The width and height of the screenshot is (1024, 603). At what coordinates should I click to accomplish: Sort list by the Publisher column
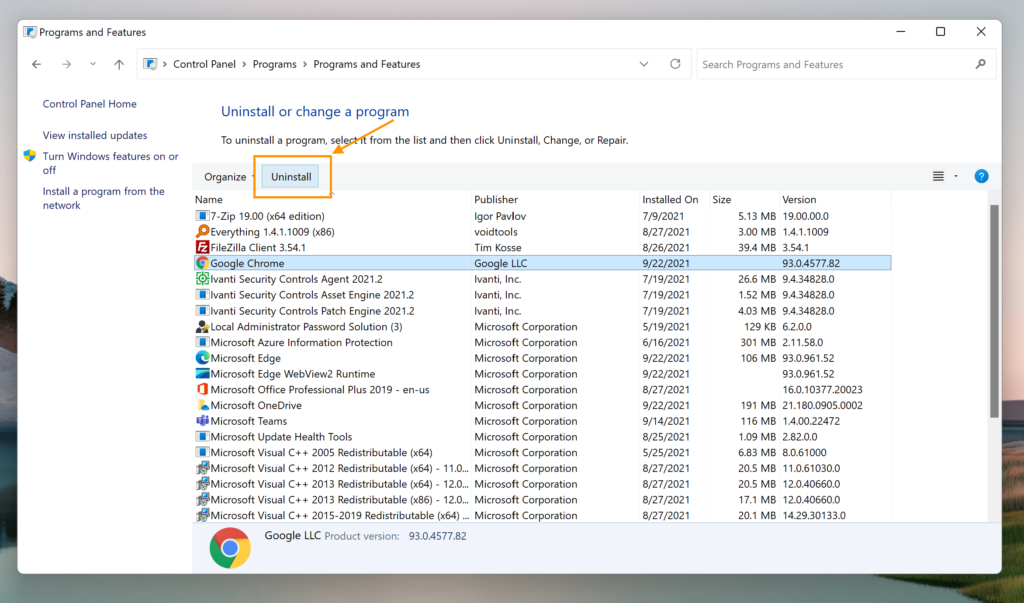coord(496,200)
